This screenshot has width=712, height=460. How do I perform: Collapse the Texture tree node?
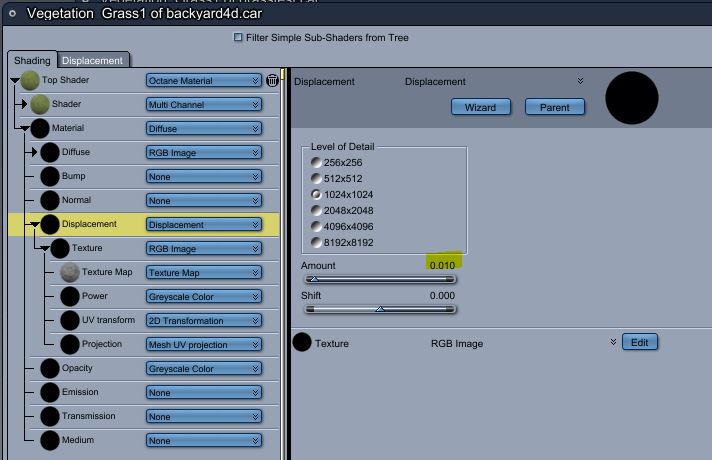point(45,248)
